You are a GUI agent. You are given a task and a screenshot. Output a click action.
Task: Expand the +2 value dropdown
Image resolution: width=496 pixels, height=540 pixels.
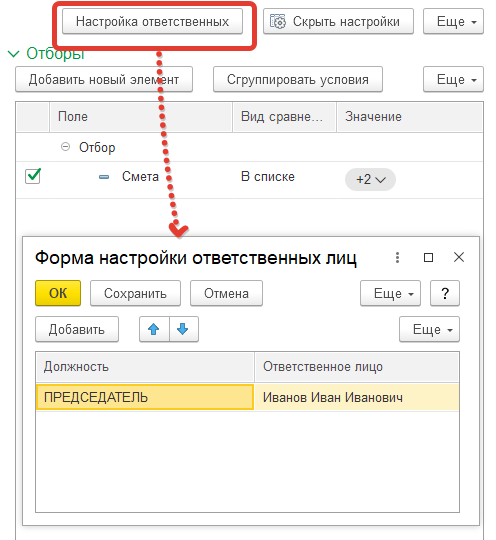370,179
